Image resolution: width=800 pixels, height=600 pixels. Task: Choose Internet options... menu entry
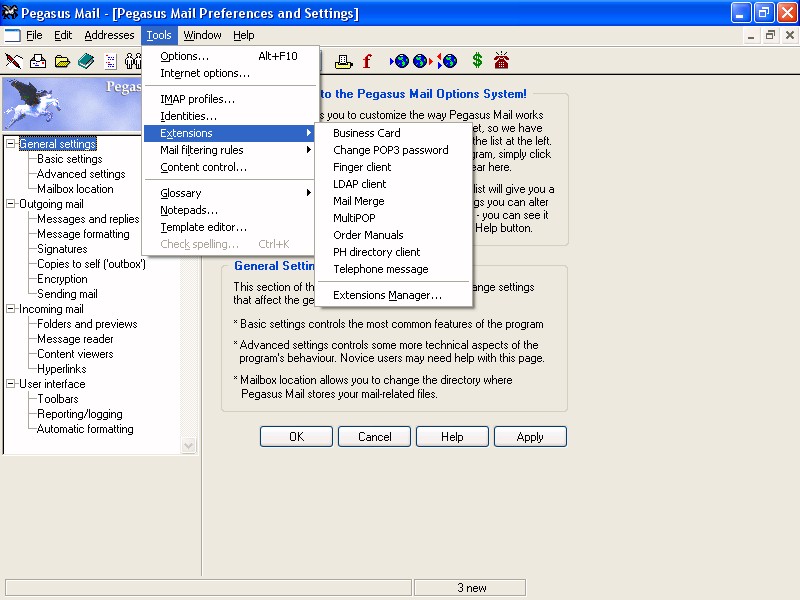(231, 73)
